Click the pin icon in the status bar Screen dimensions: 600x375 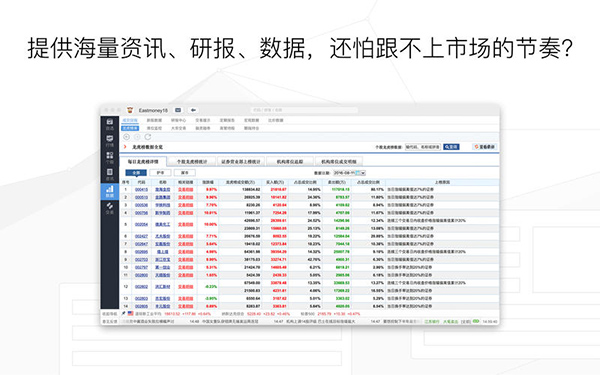point(124,313)
